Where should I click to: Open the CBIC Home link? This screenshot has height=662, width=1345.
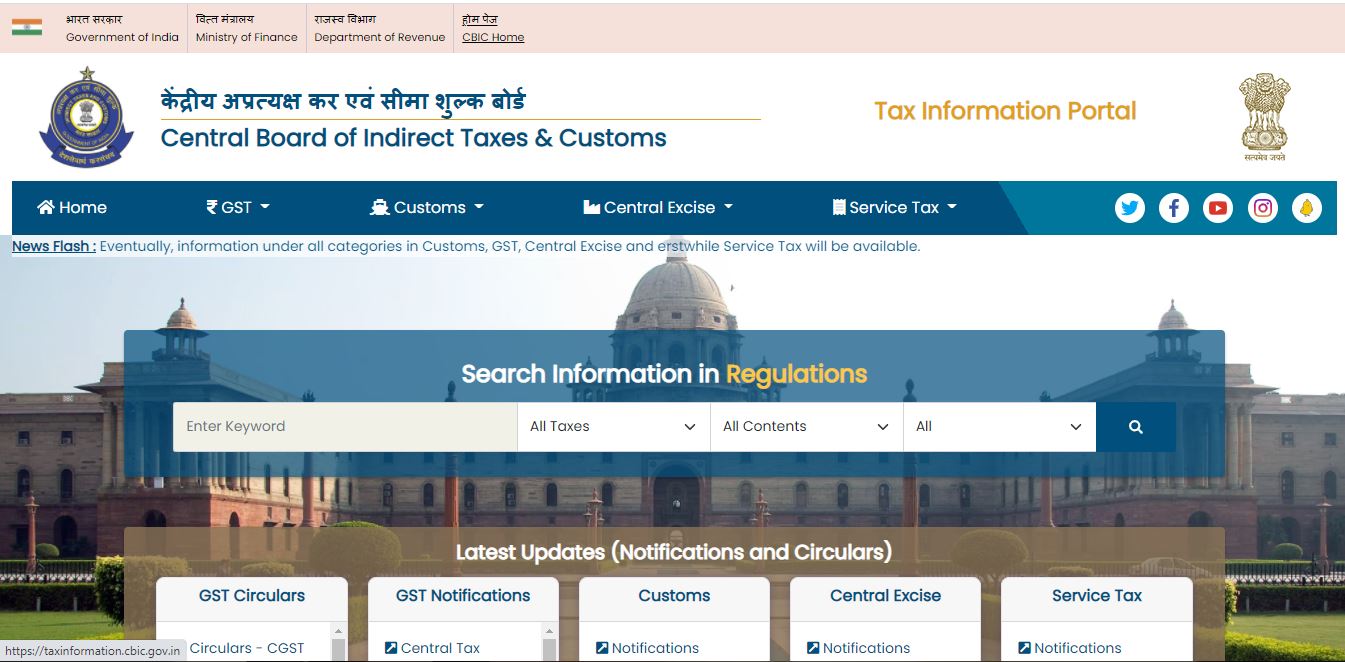[x=492, y=37]
